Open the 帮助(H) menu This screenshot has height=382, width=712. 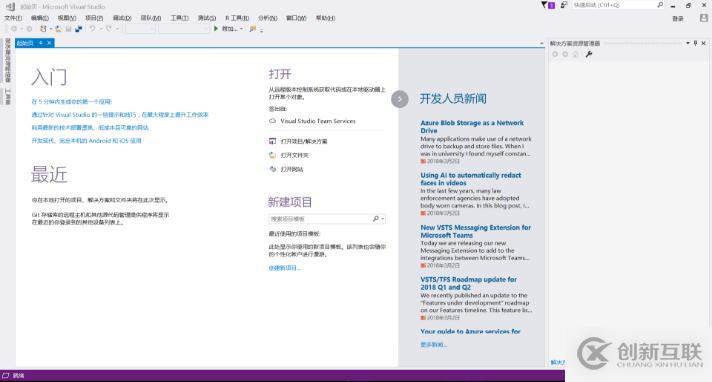(325, 18)
